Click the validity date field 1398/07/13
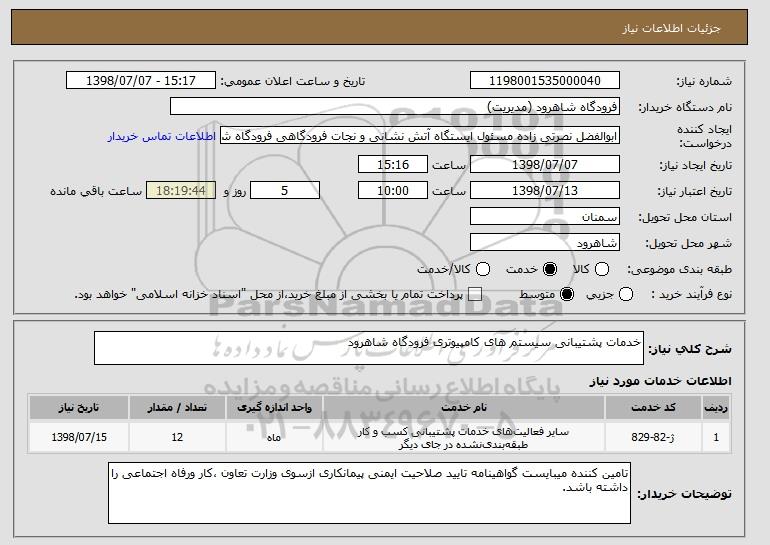770x545 pixels. 545,191
